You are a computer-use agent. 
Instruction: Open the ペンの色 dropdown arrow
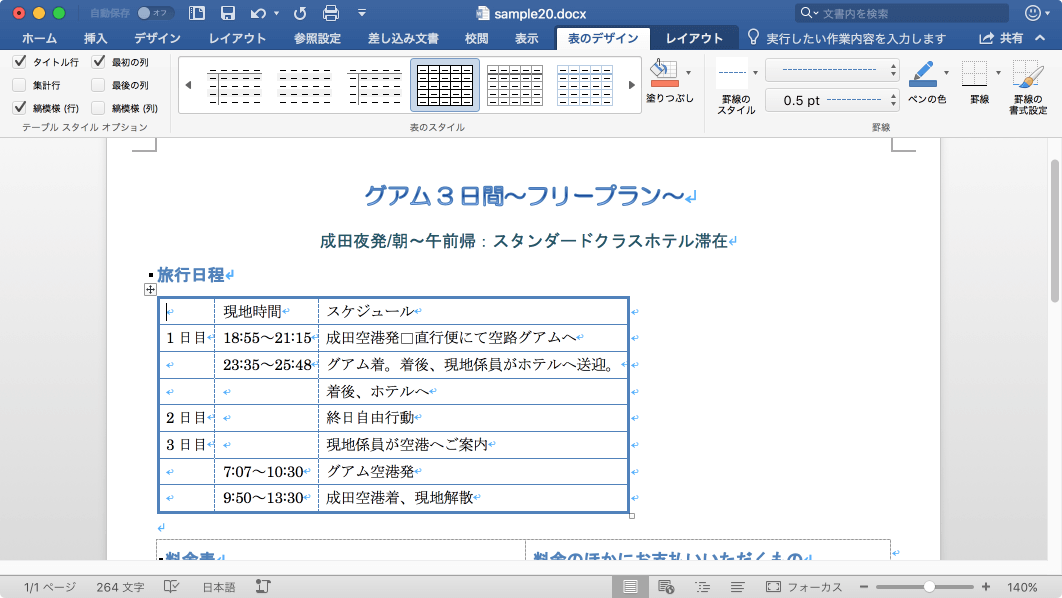(x=946, y=72)
